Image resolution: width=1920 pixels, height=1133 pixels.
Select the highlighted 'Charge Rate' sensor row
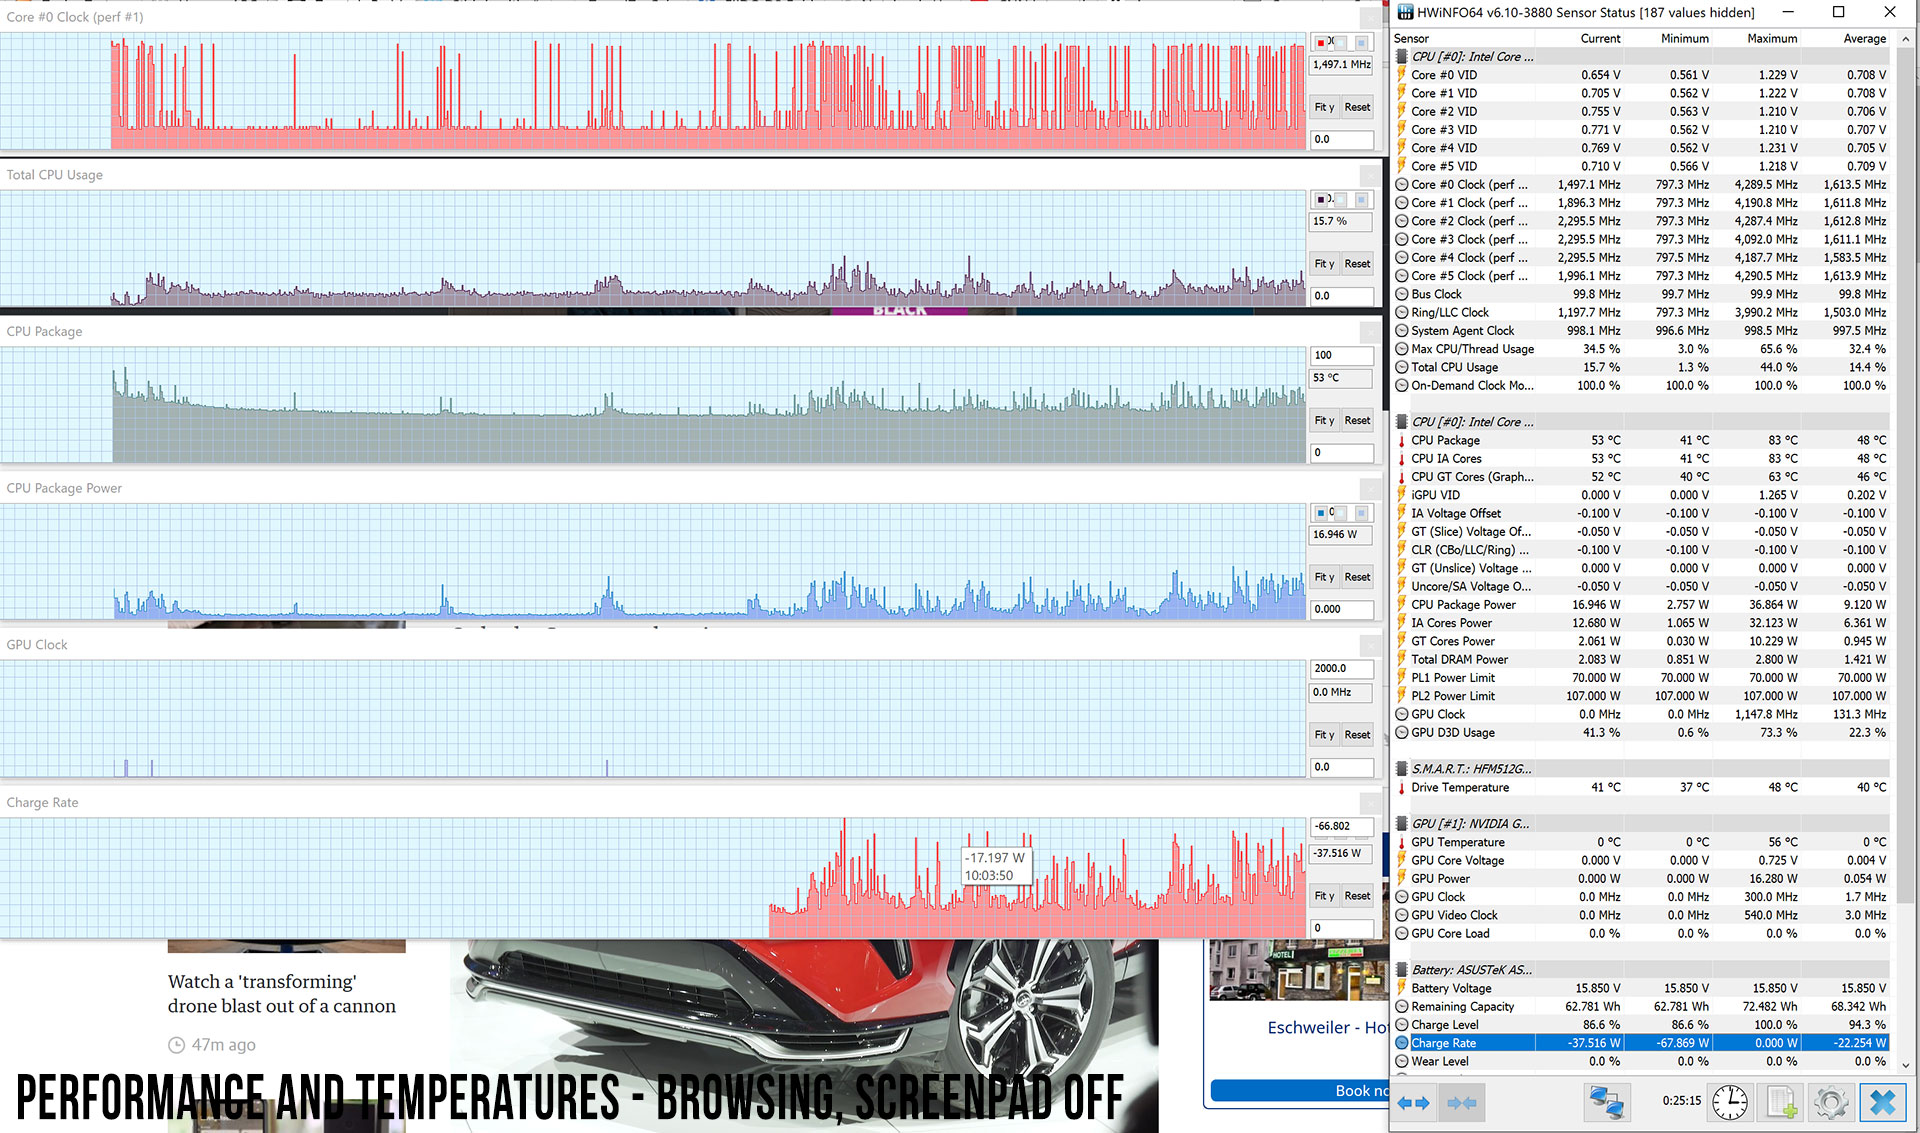tap(1642, 1043)
